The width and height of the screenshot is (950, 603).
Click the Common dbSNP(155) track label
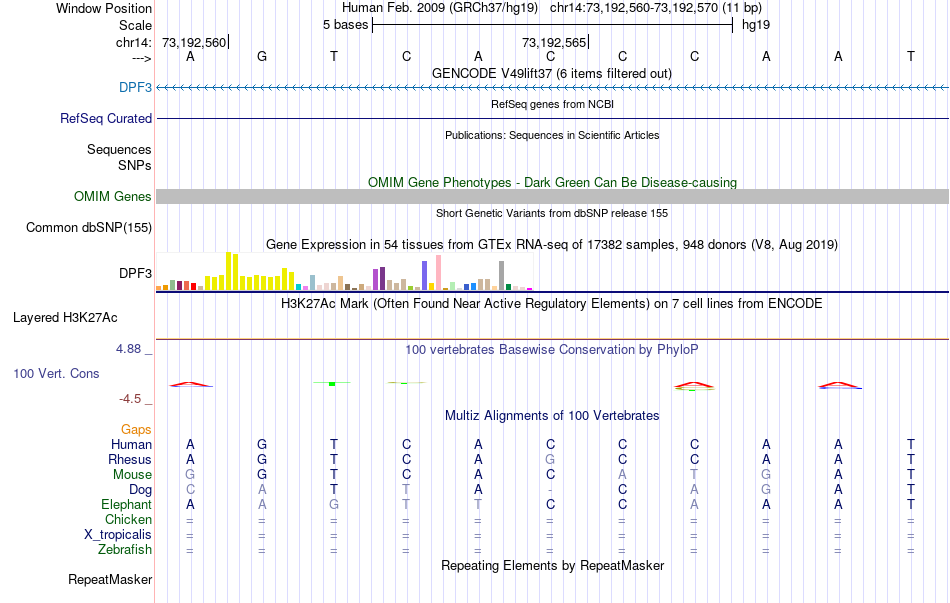[x=89, y=227]
